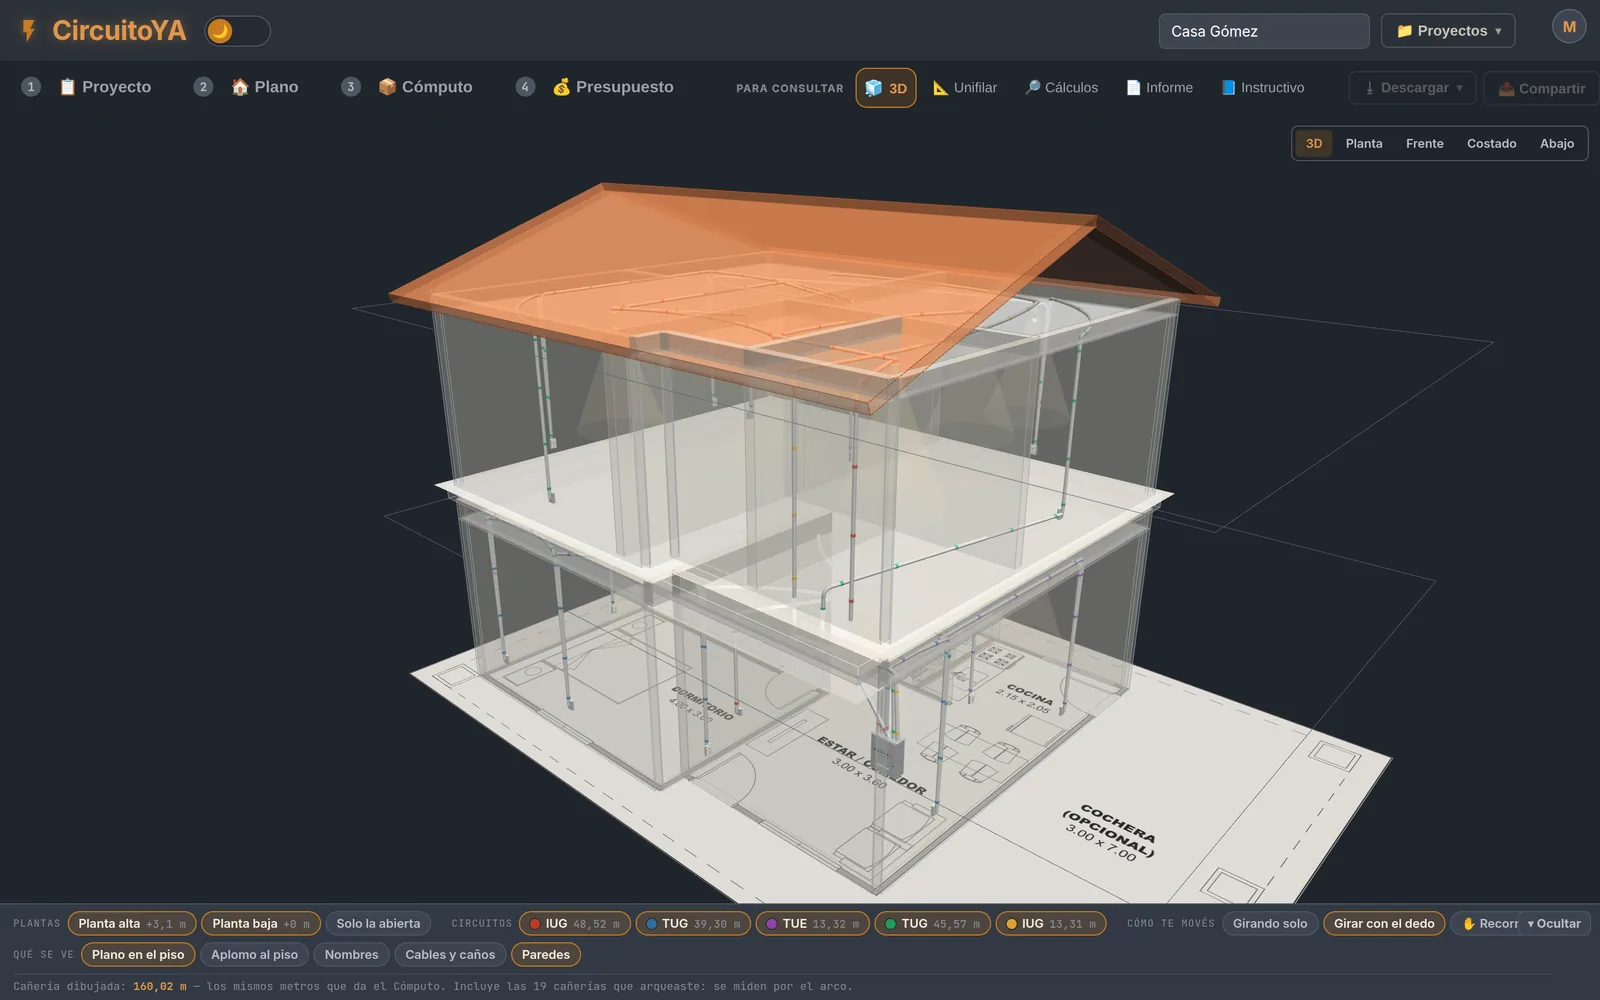Select the 3D camera view option
This screenshot has width=1600, height=1000.
[x=1314, y=143]
